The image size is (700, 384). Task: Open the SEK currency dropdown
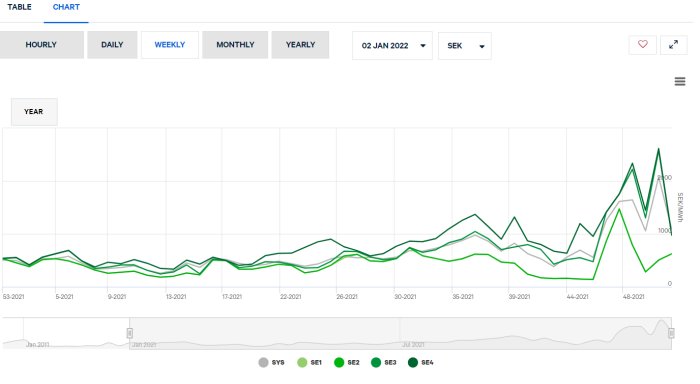coord(465,46)
